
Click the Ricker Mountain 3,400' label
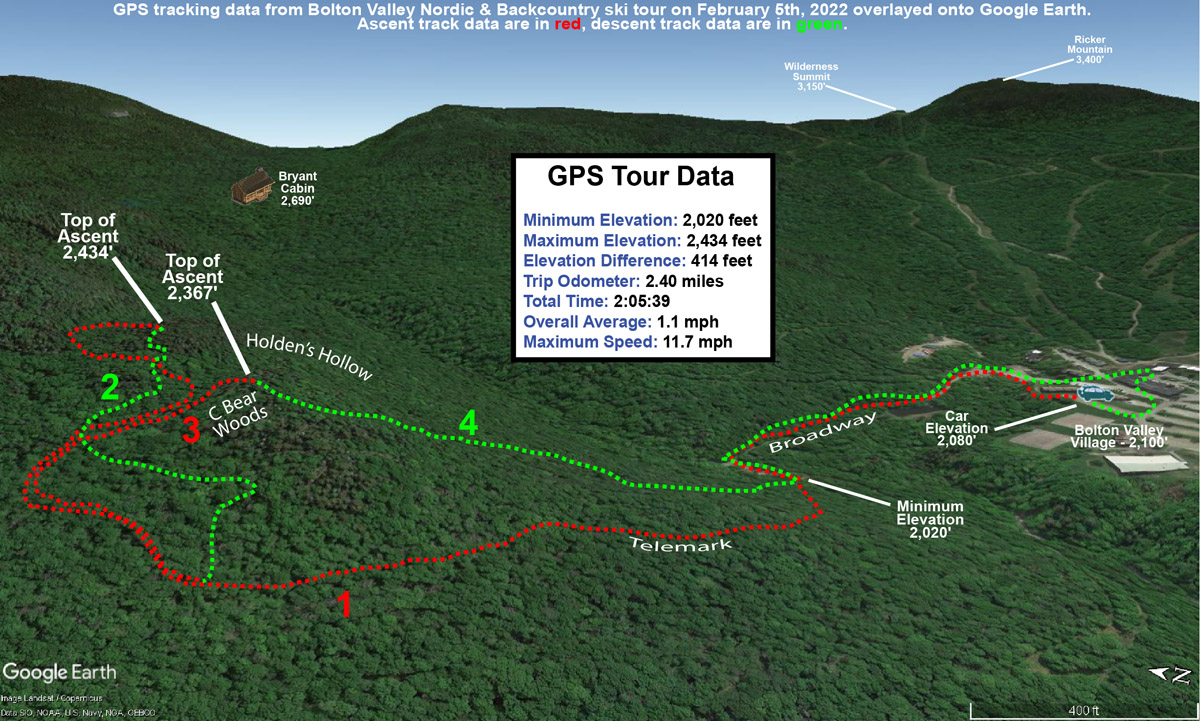click(x=1089, y=50)
